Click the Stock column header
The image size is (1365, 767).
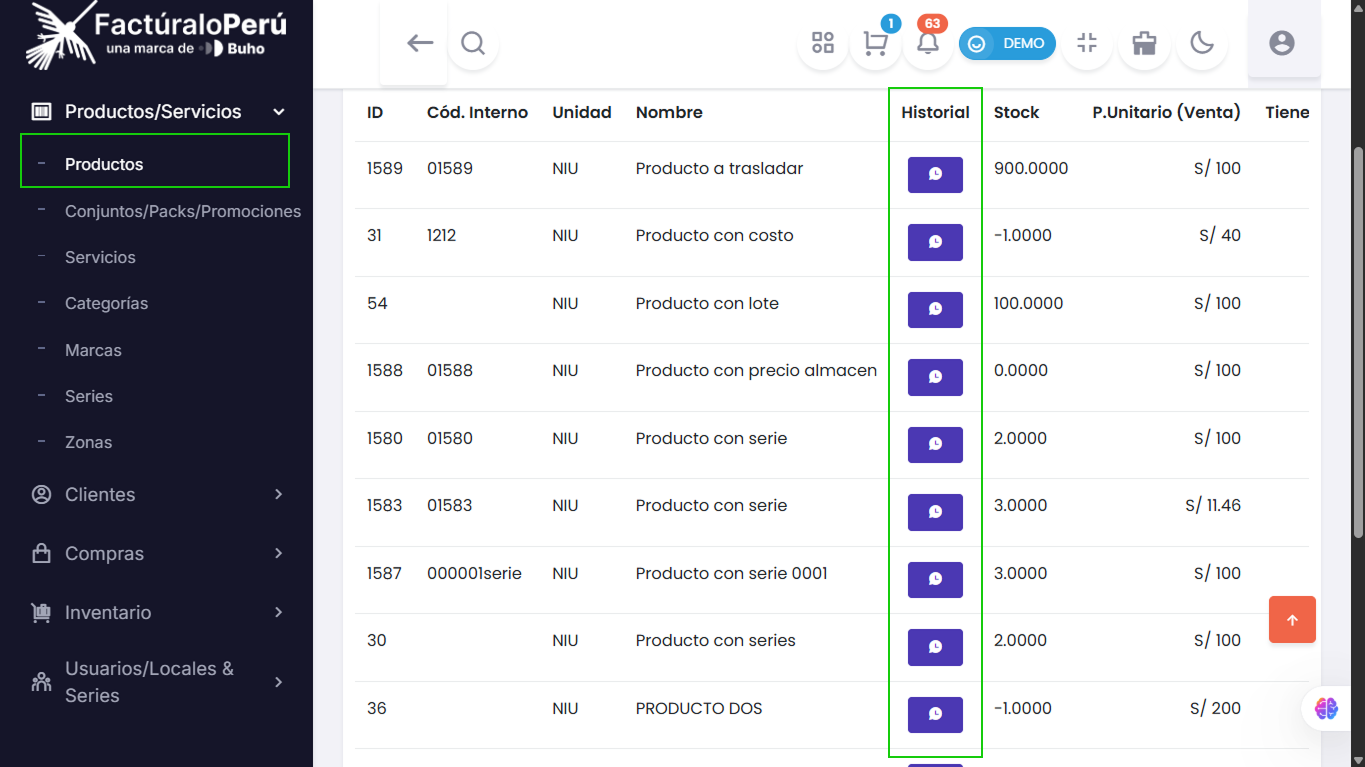1017,112
